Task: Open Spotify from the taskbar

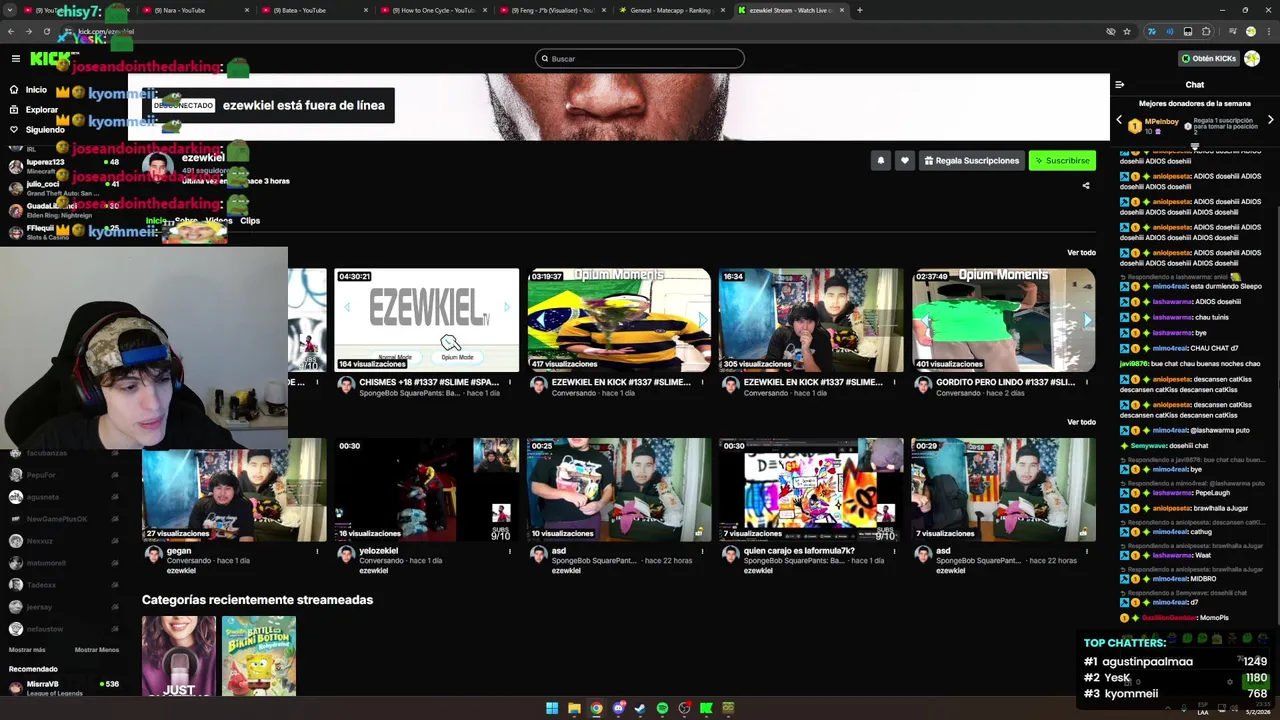Action: [662, 708]
